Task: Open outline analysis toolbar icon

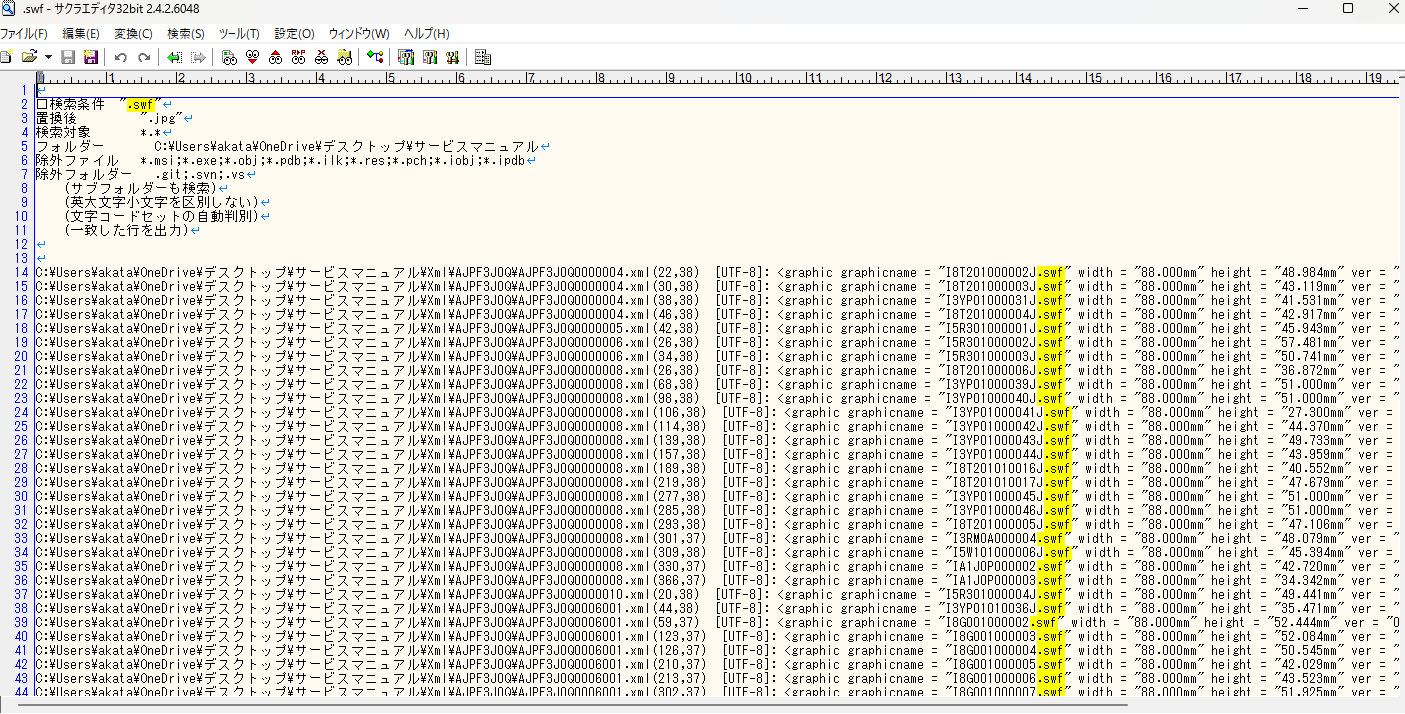Action: pyautogui.click(x=375, y=57)
